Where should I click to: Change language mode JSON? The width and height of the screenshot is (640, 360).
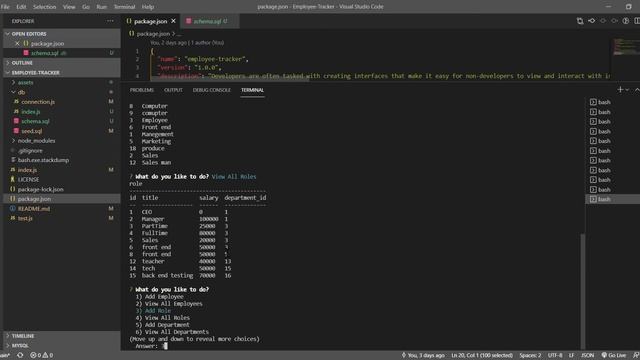point(587,355)
